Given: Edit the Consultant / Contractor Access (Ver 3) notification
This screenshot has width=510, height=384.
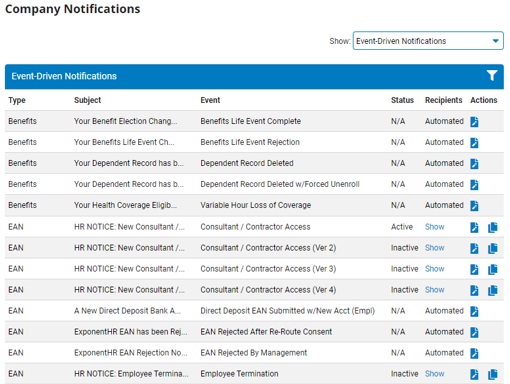Looking at the screenshot, I should click(474, 269).
